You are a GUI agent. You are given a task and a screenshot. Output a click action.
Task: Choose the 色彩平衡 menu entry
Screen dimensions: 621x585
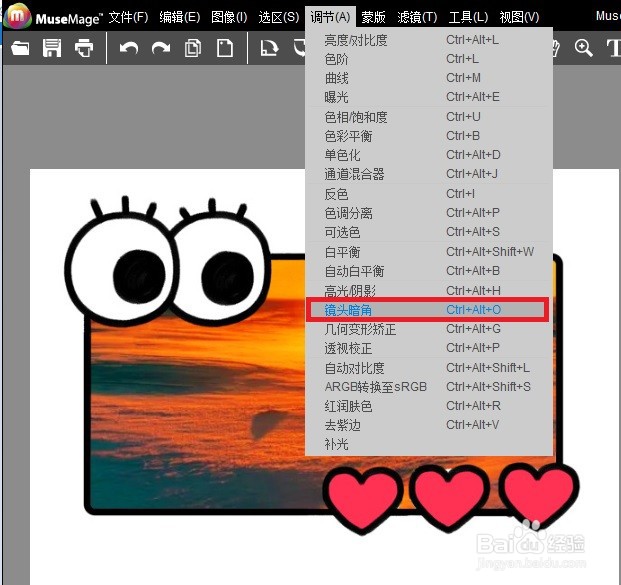[429, 136]
